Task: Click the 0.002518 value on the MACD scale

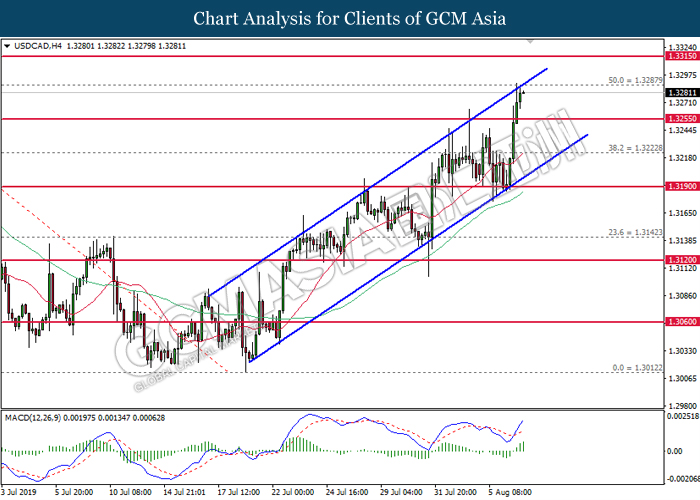Action: click(x=683, y=416)
